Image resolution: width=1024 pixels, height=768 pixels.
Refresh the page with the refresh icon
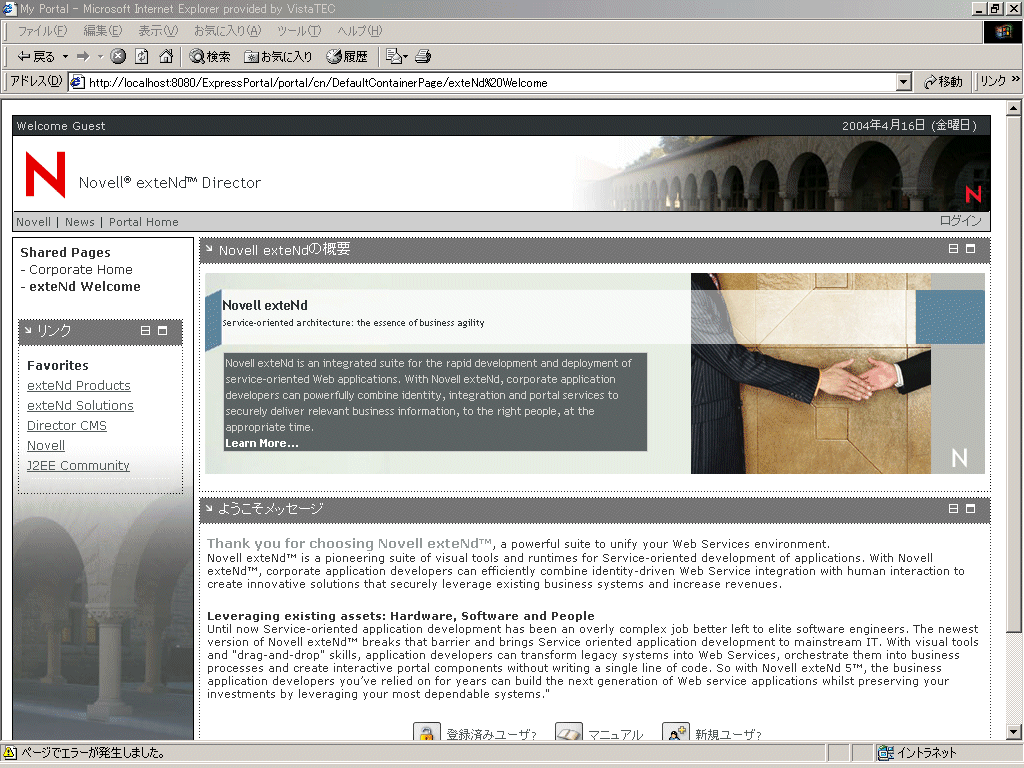tap(142, 57)
